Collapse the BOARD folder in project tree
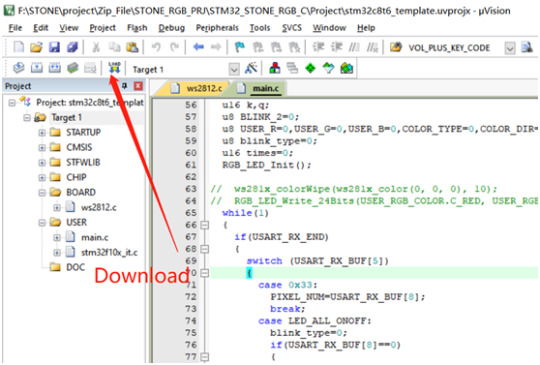 (x=42, y=192)
